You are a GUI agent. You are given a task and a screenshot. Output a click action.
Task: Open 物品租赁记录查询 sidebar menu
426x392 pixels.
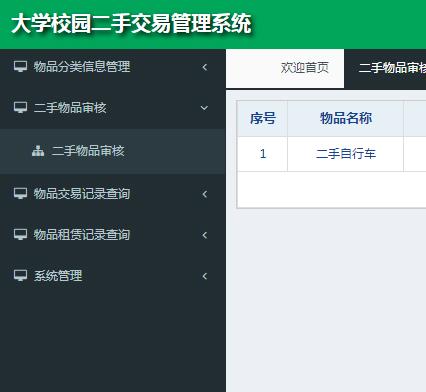coord(113,235)
